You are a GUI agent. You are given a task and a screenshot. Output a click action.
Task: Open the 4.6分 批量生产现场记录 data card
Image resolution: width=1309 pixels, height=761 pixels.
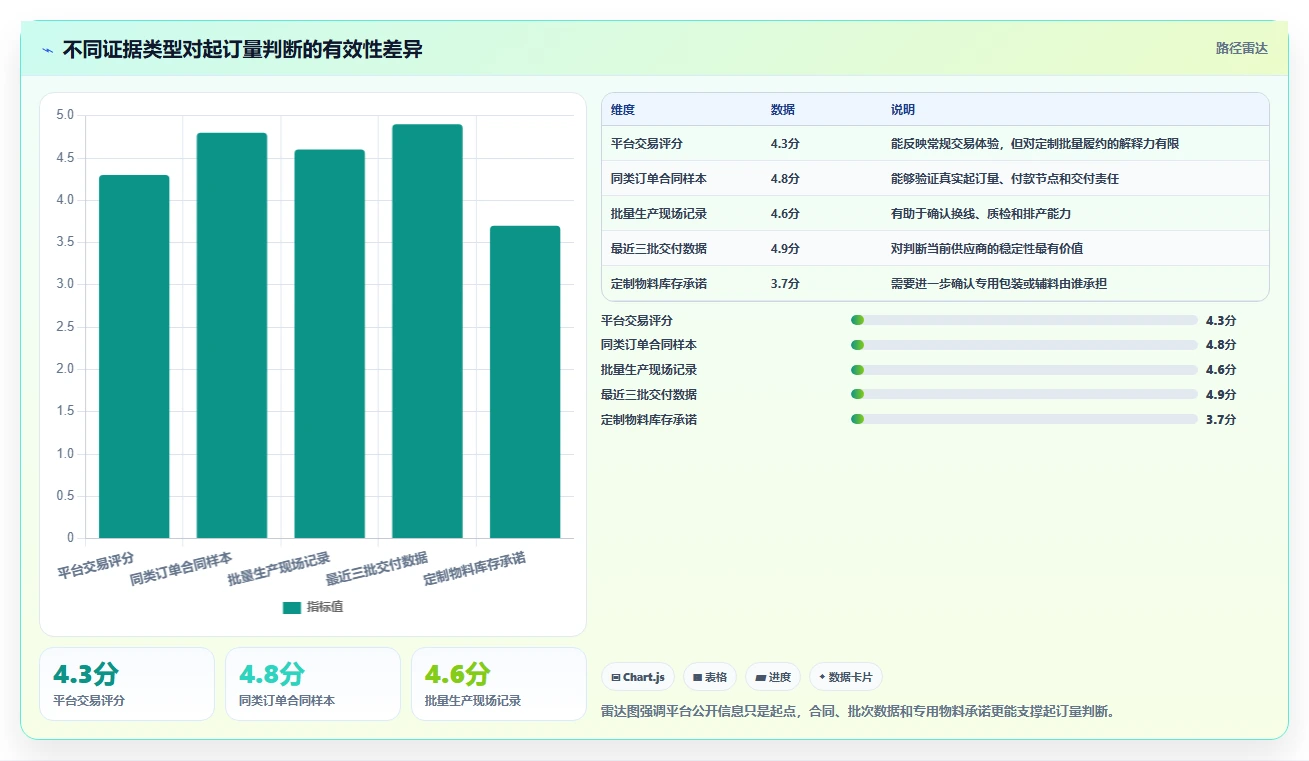point(499,684)
